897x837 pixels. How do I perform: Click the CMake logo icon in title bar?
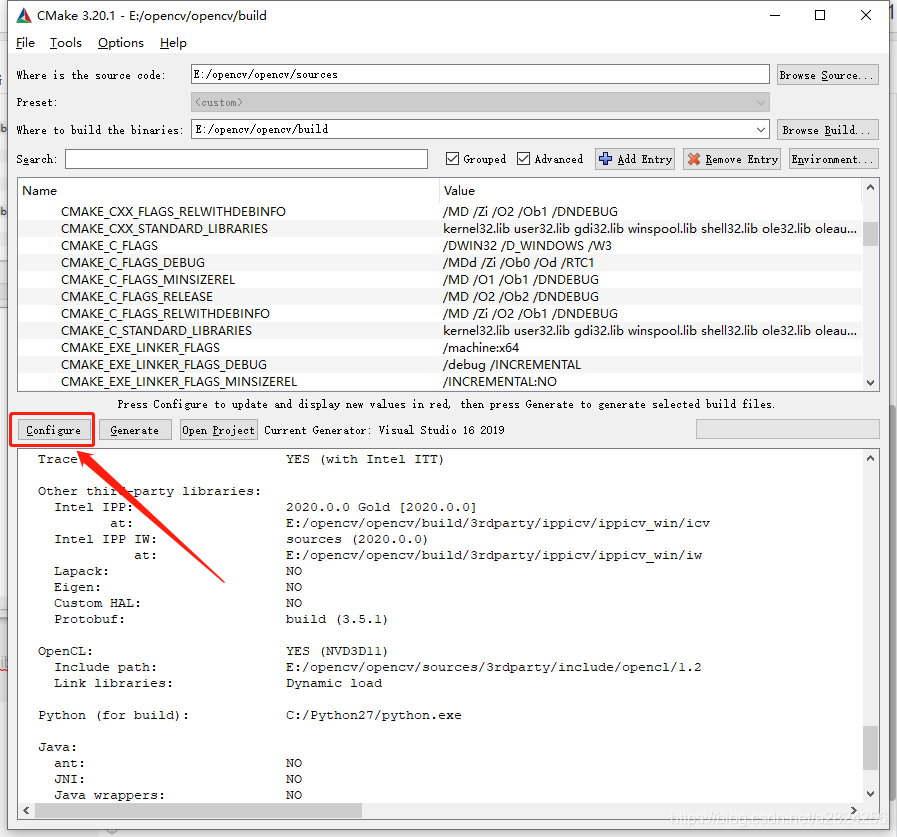coord(24,15)
